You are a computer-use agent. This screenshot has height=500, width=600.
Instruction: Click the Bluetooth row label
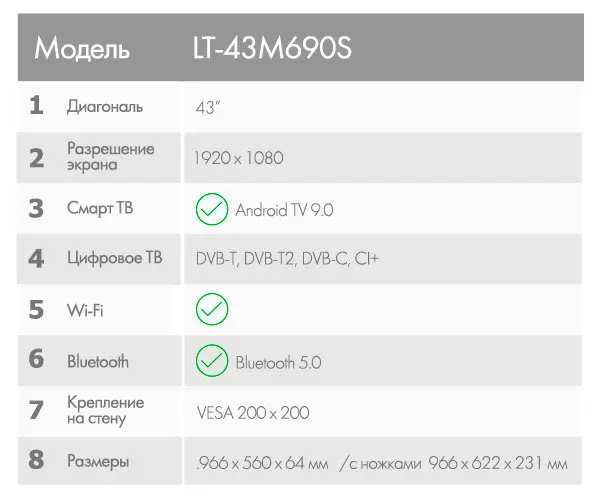(x=98, y=361)
